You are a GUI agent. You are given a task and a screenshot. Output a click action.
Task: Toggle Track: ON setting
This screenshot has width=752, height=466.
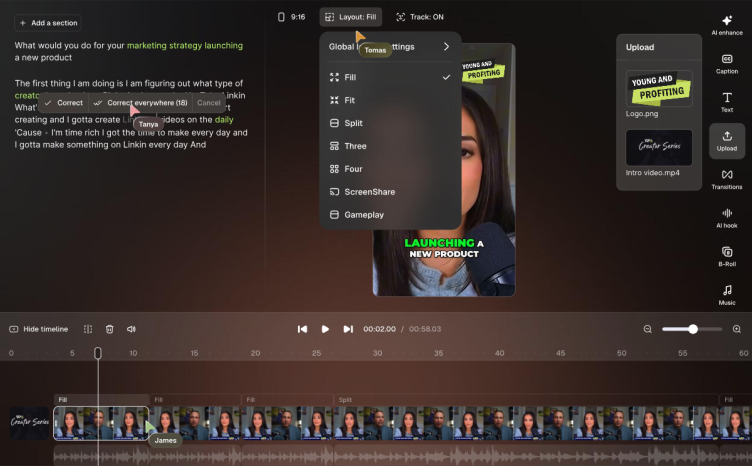tap(419, 17)
